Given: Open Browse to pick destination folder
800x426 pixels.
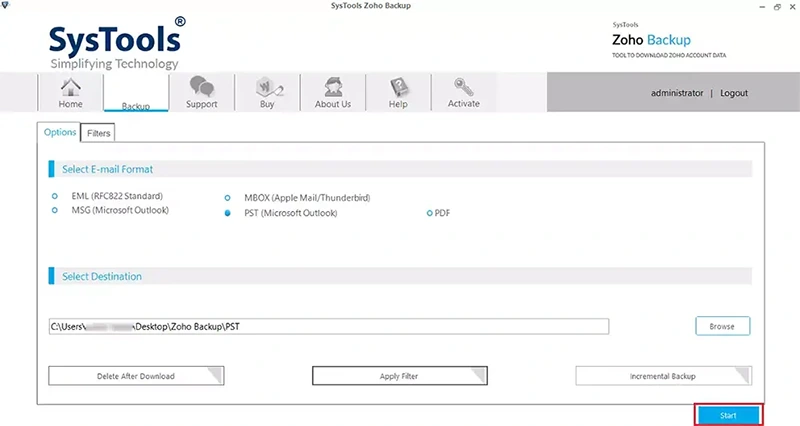Looking at the screenshot, I should 722,326.
